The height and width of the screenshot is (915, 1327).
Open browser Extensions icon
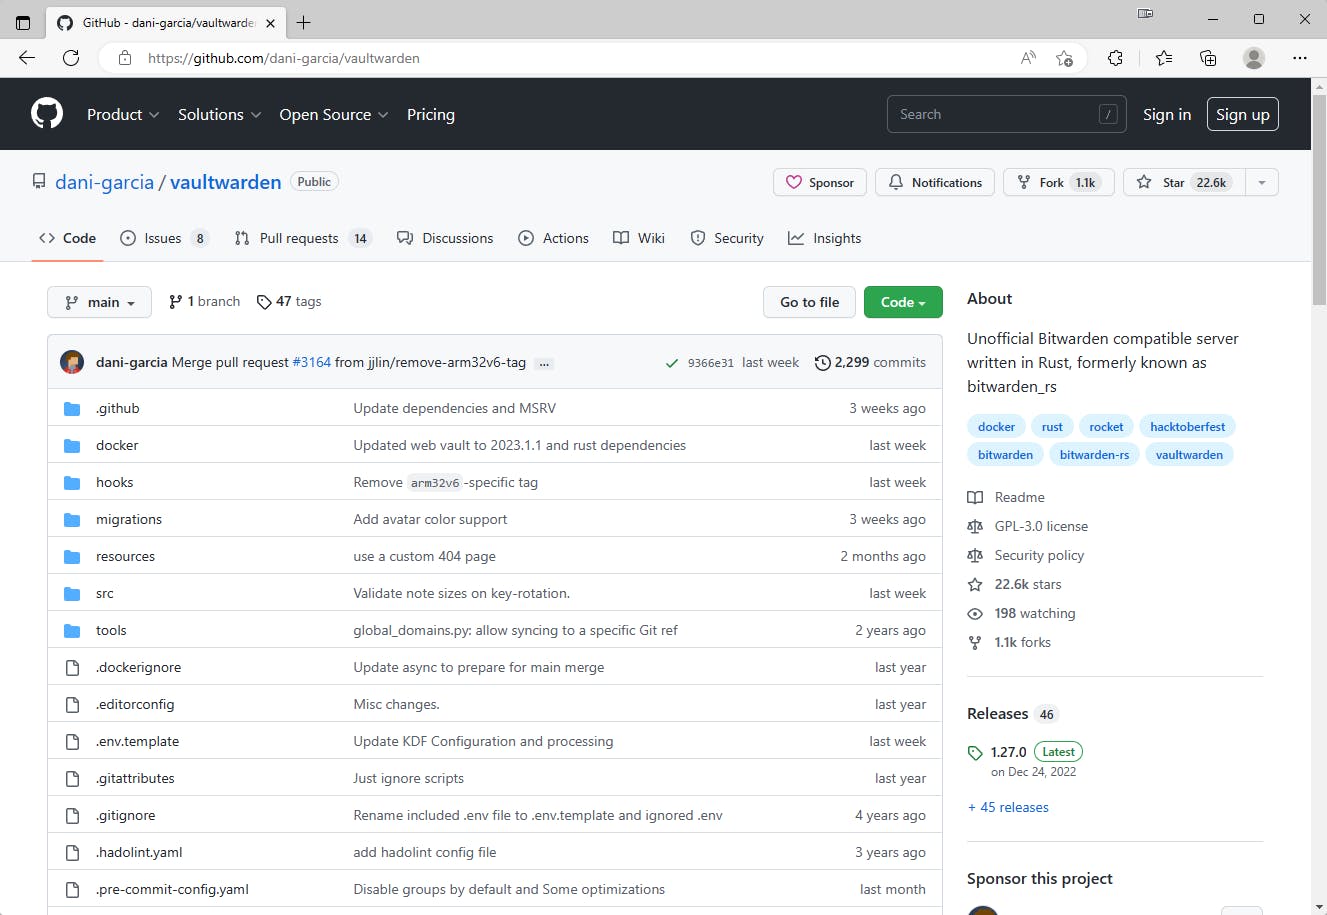tap(1116, 58)
